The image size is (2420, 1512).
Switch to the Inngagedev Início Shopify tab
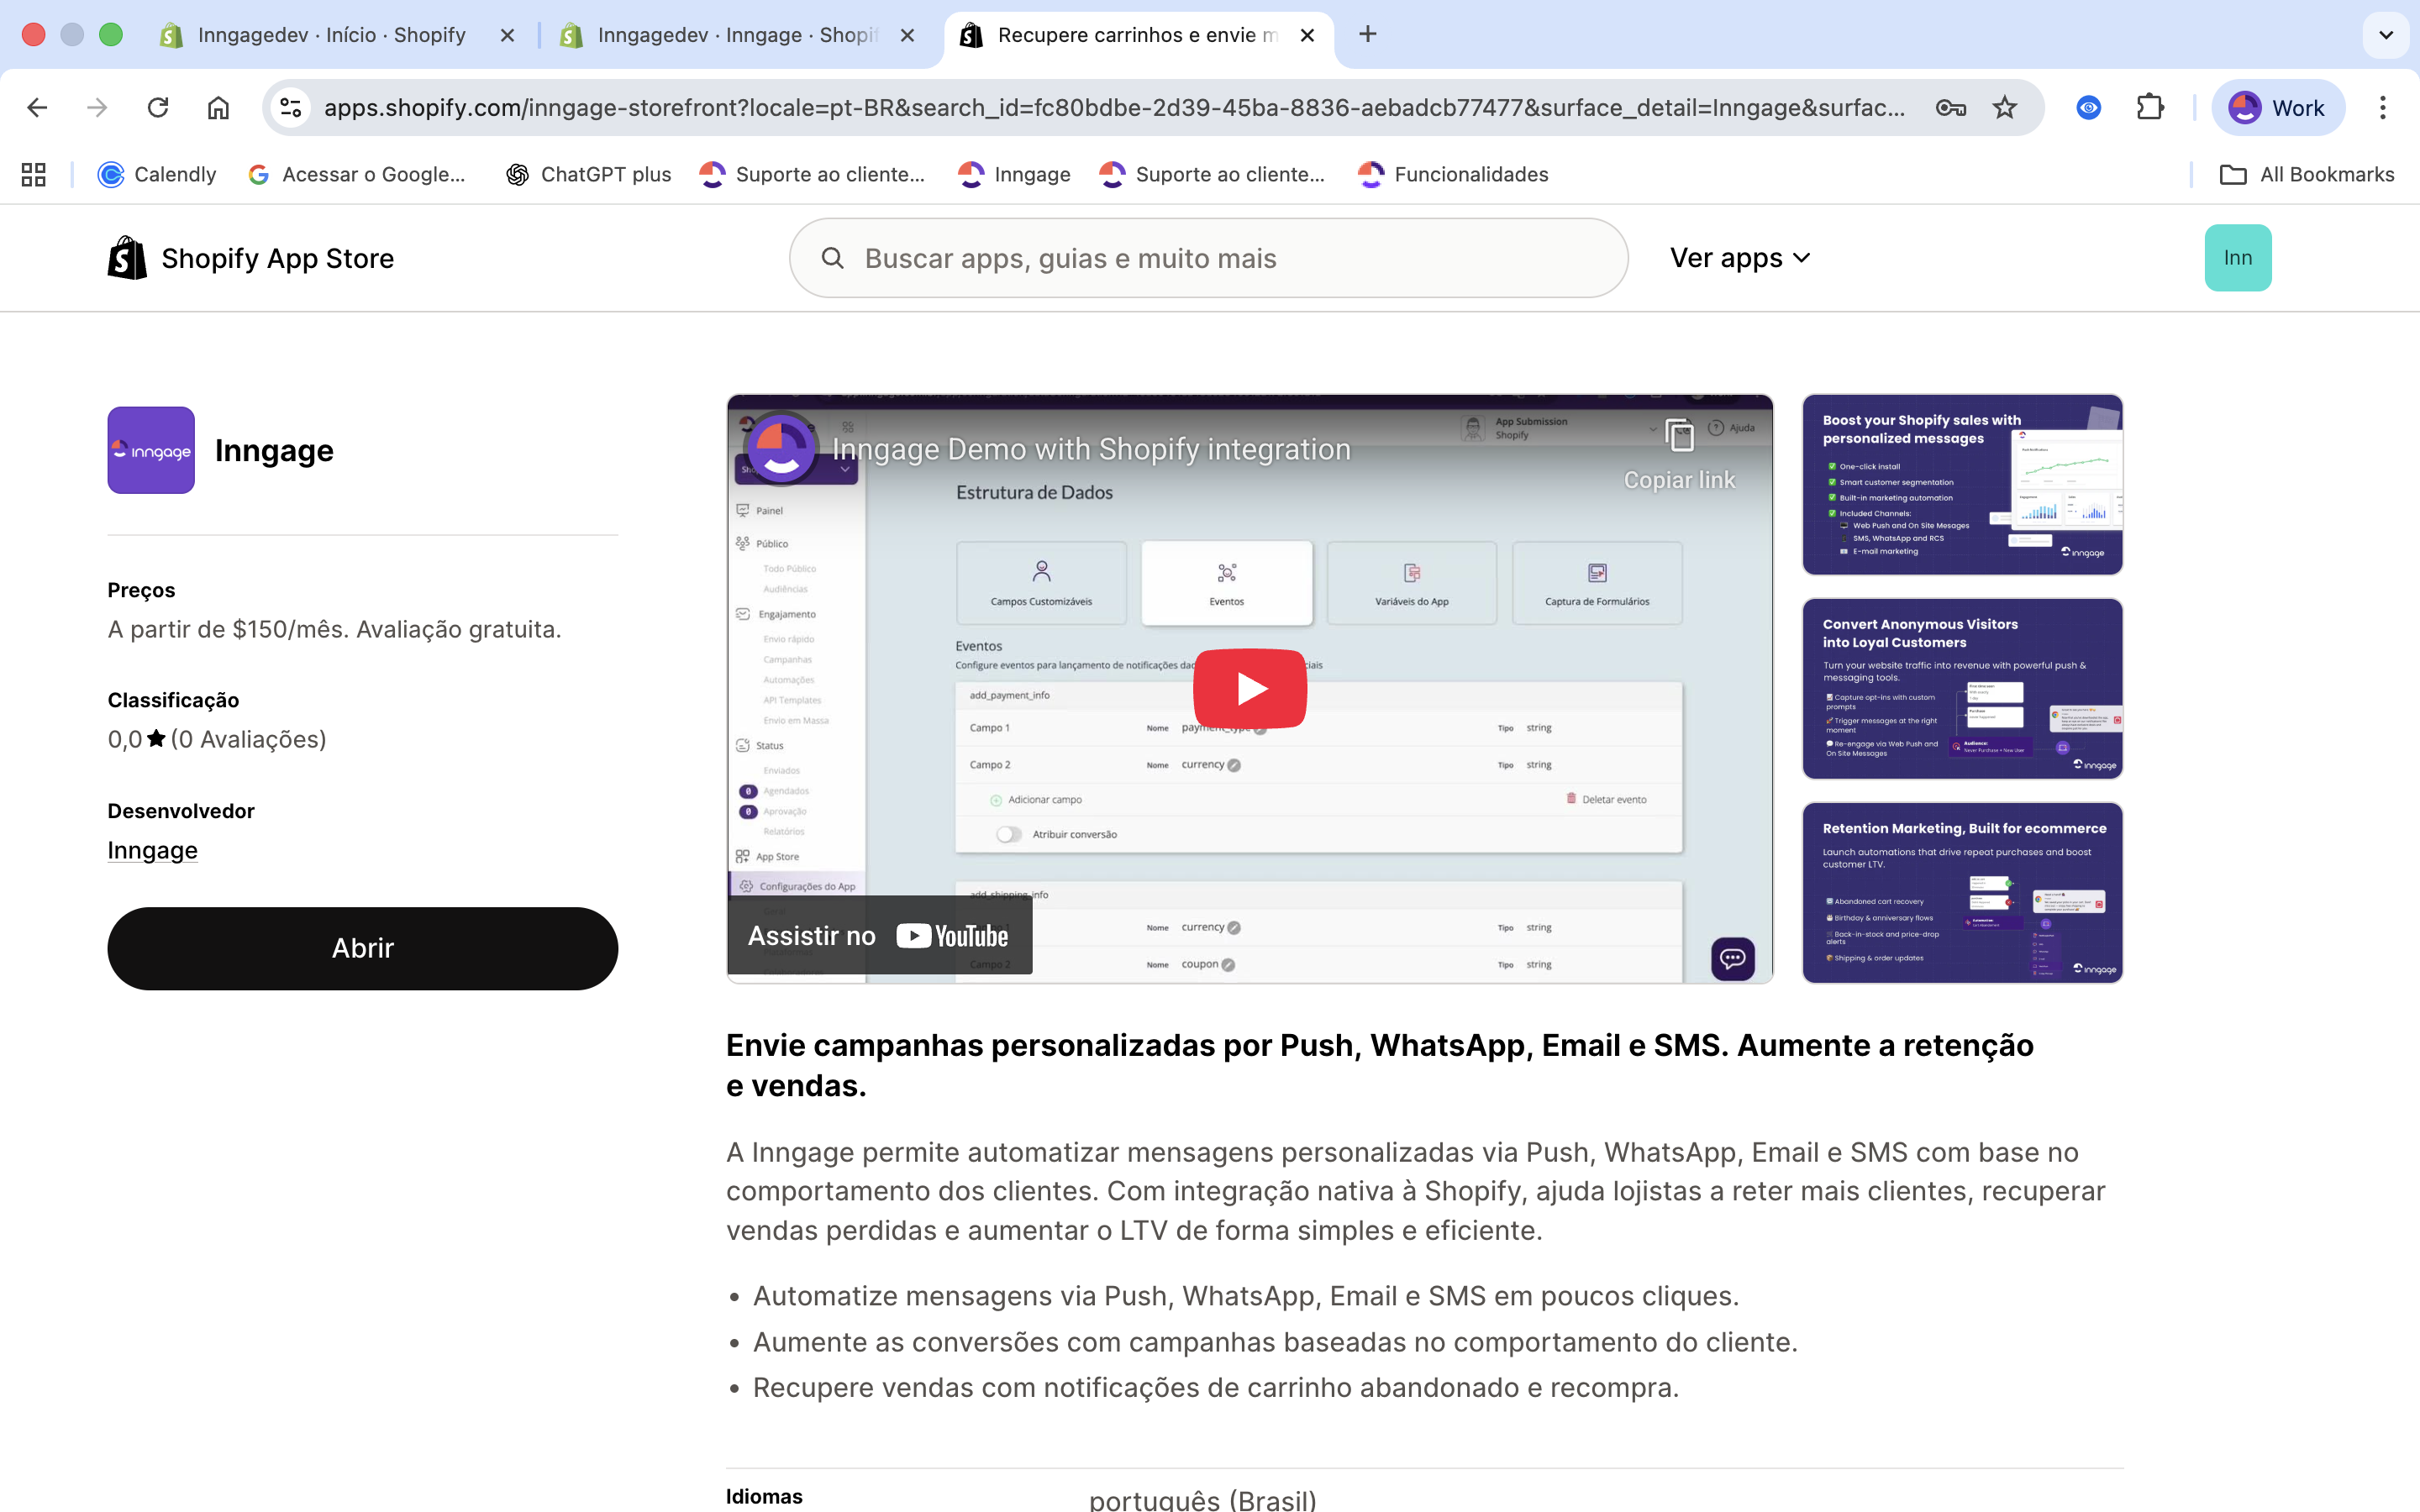tap(330, 35)
